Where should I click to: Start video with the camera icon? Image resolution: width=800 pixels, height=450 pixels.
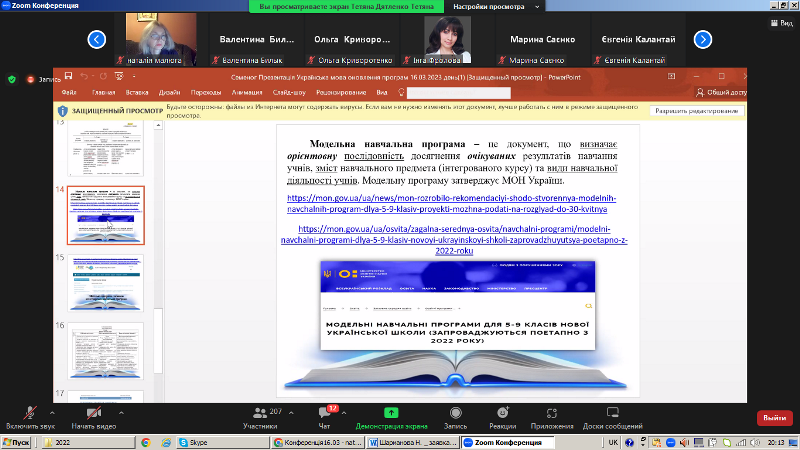coord(94,412)
